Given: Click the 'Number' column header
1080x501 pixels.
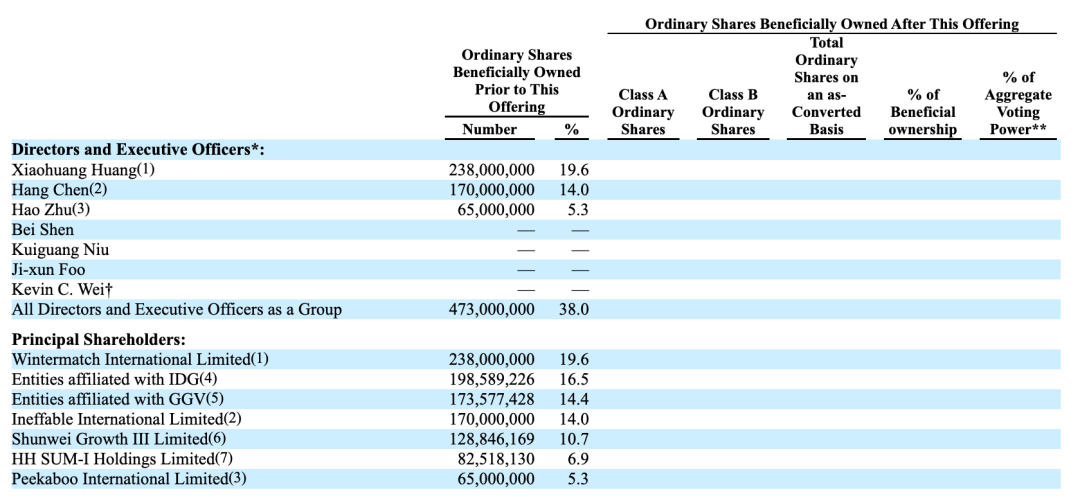Looking at the screenshot, I should (x=489, y=129).
